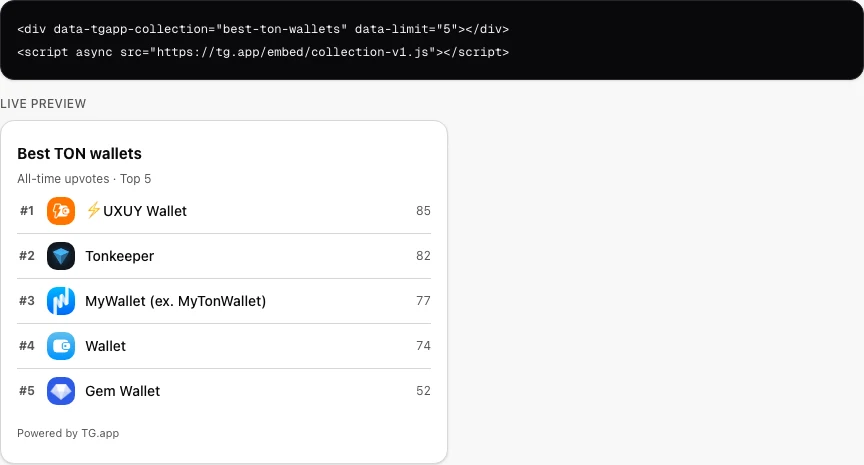Image resolution: width=864 pixels, height=465 pixels.
Task: Open the Tonkeeper entry
Action: pos(224,256)
